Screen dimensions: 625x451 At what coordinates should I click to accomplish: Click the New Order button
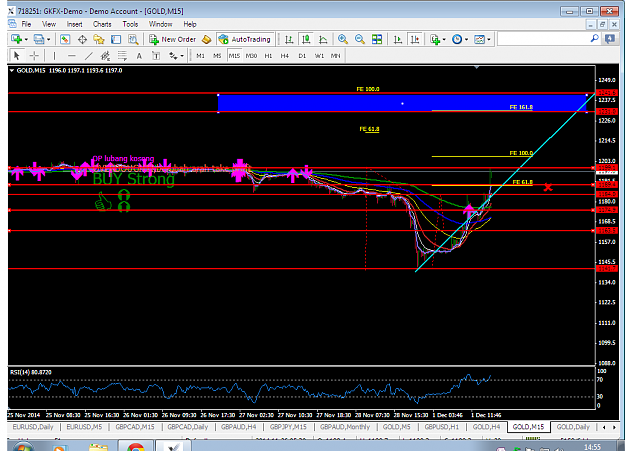coord(173,39)
